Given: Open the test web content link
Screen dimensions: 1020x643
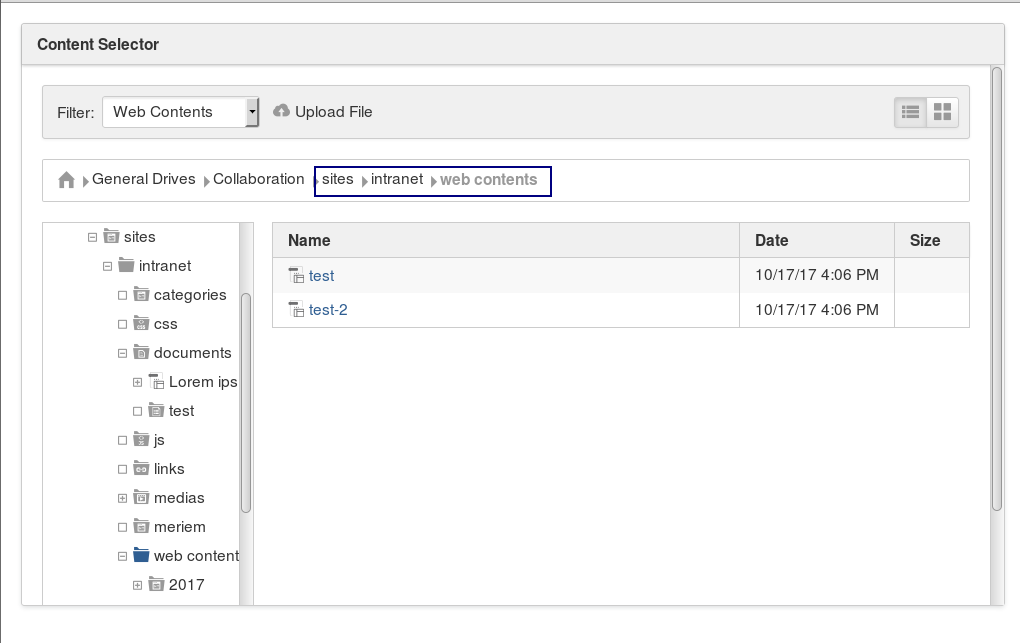Looking at the screenshot, I should pos(321,276).
